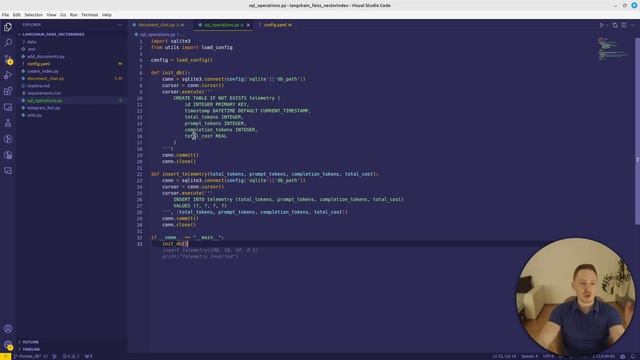Open the Search view in activity bar
640x360 pixels.
8,43
